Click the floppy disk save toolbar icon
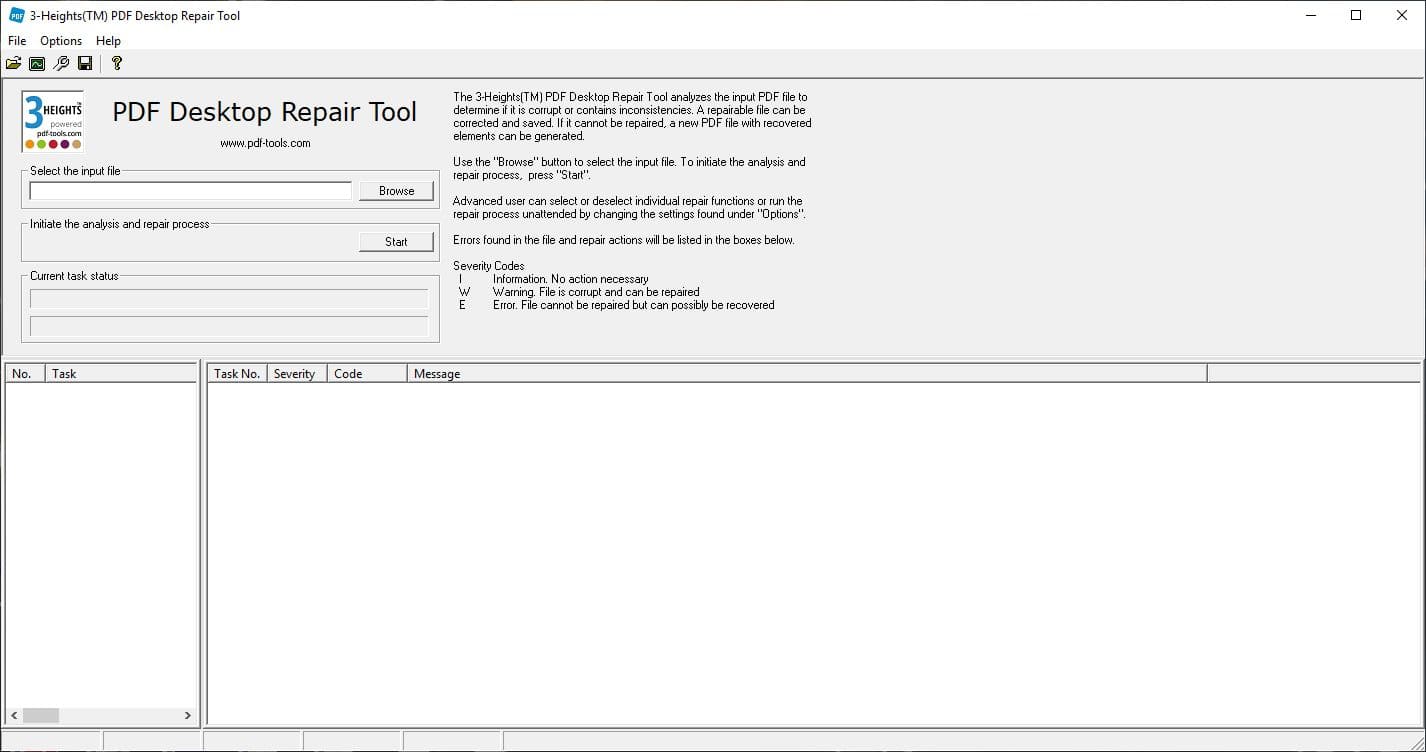The image size is (1426, 752). [85, 63]
